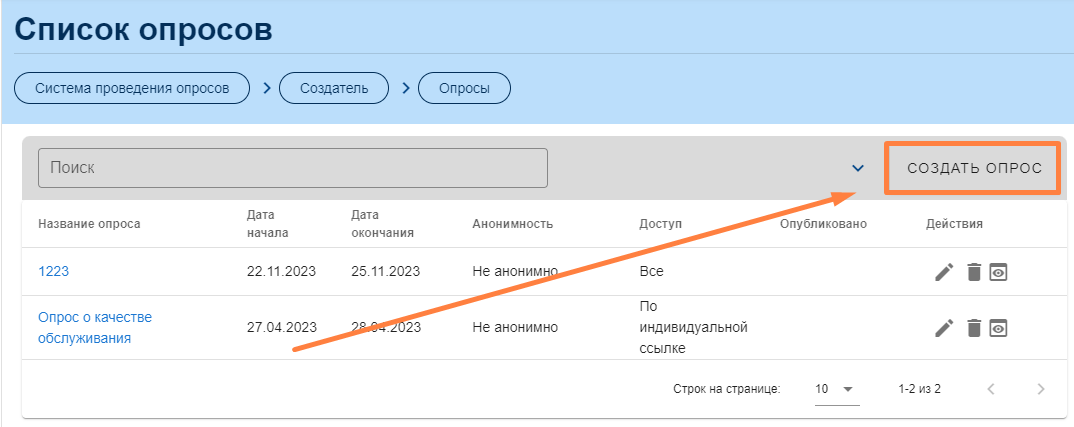Expand the filter chevron beside the search field
The image size is (1074, 427).
pos(857,168)
